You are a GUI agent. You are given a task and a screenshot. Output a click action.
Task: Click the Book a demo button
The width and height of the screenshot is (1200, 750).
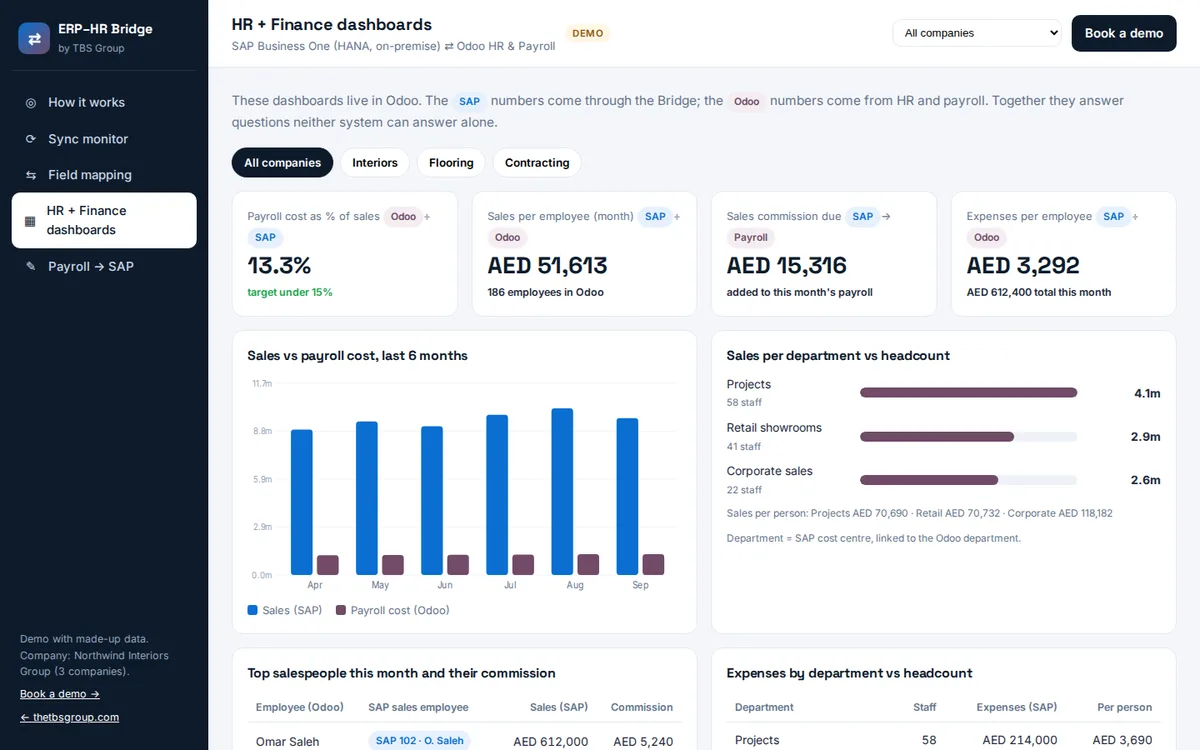click(1124, 33)
